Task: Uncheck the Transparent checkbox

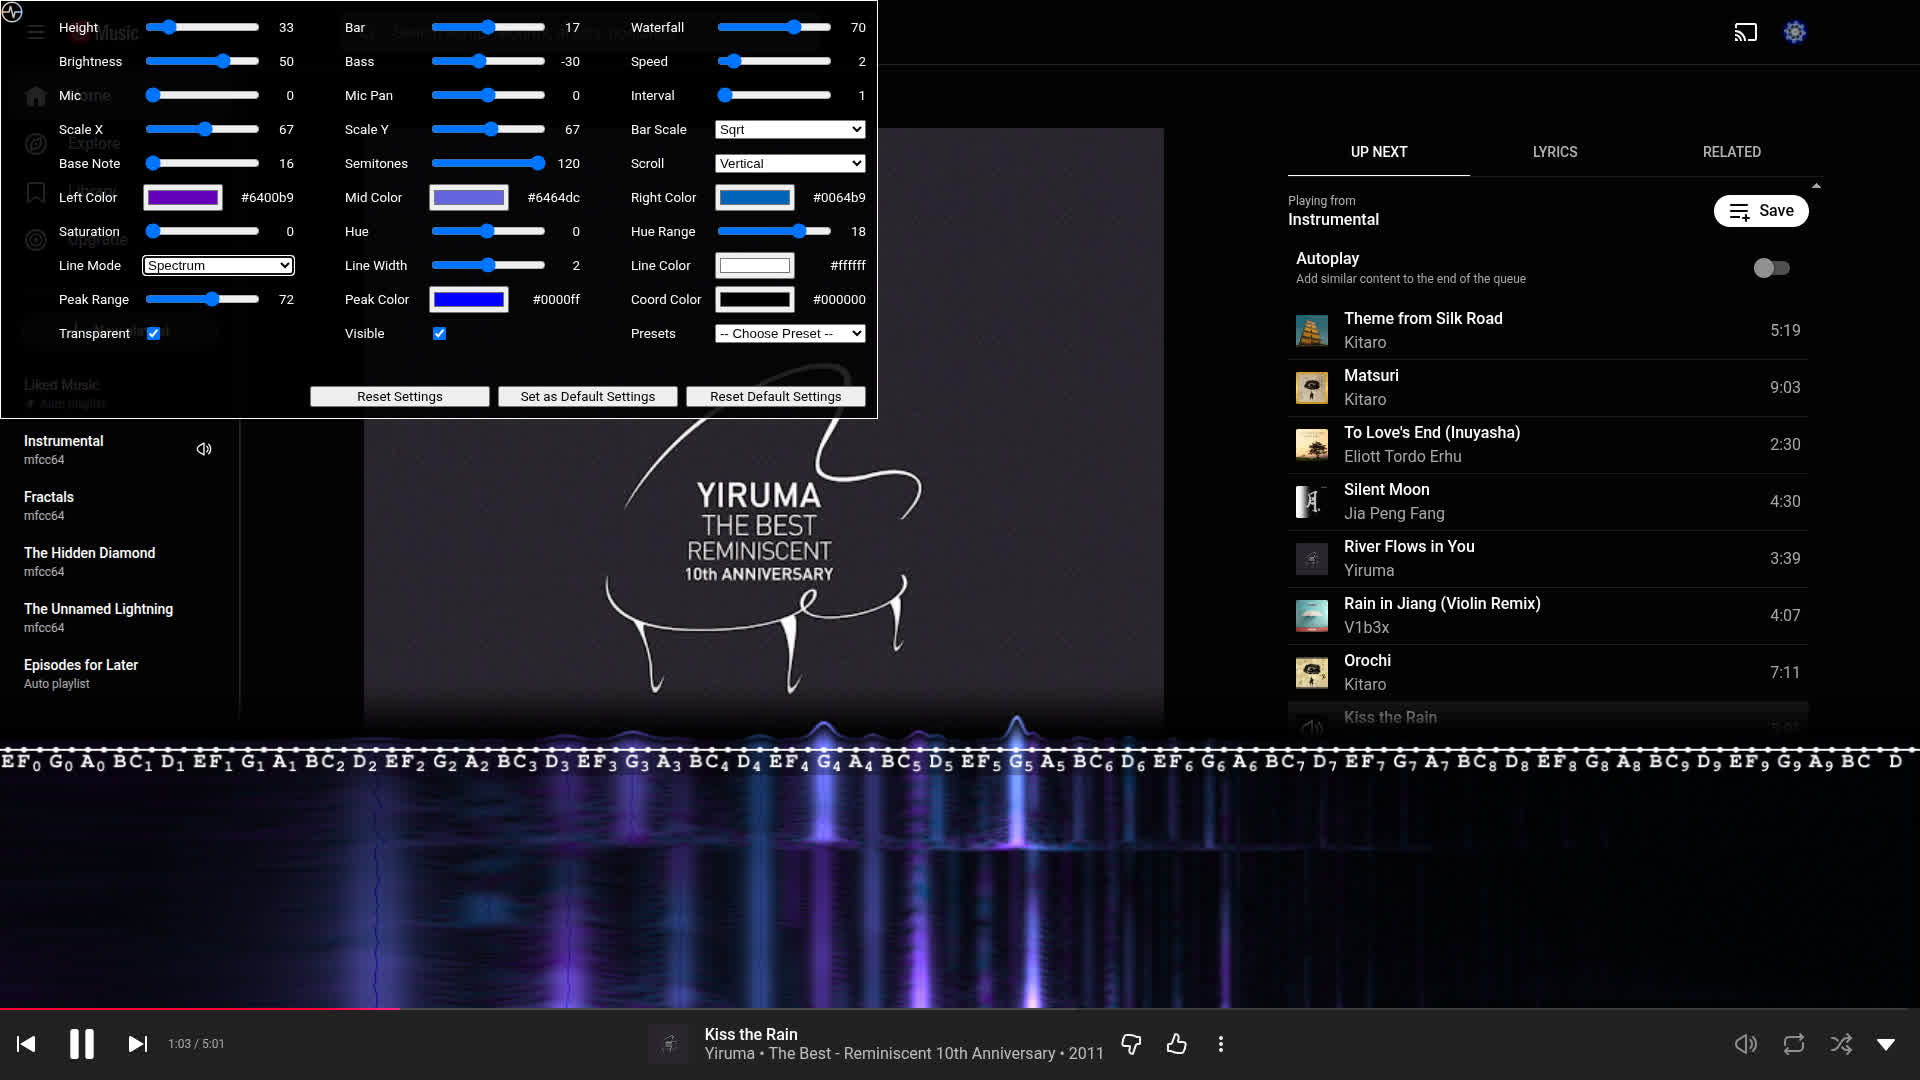Action: pos(154,334)
